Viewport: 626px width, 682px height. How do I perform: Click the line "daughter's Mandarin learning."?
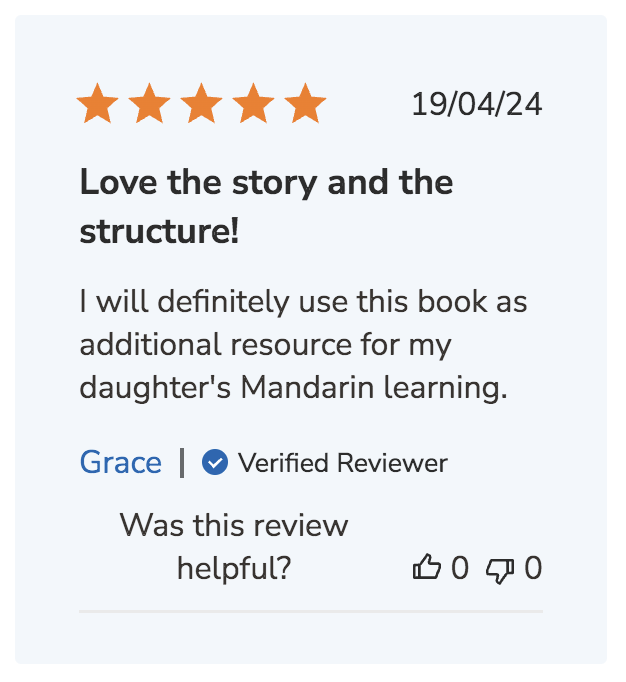(293, 387)
